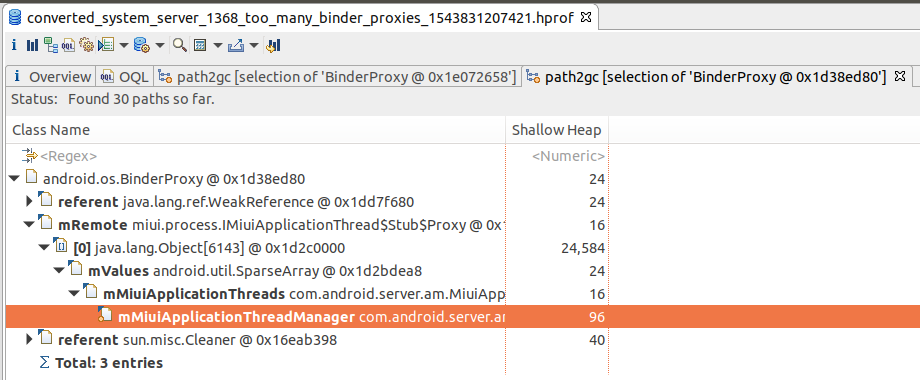Click the icon of the sun.misc.Cleaner row
Image resolution: width=920 pixels, height=380 pixels.
[46, 338]
